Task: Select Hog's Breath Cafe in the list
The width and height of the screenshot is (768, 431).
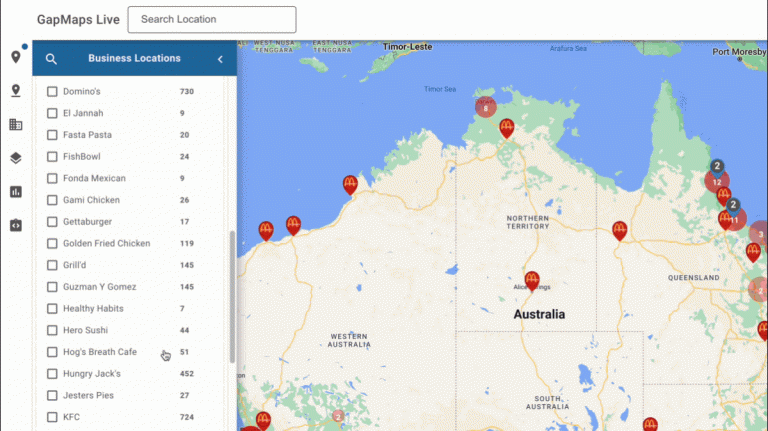Action: (x=99, y=352)
